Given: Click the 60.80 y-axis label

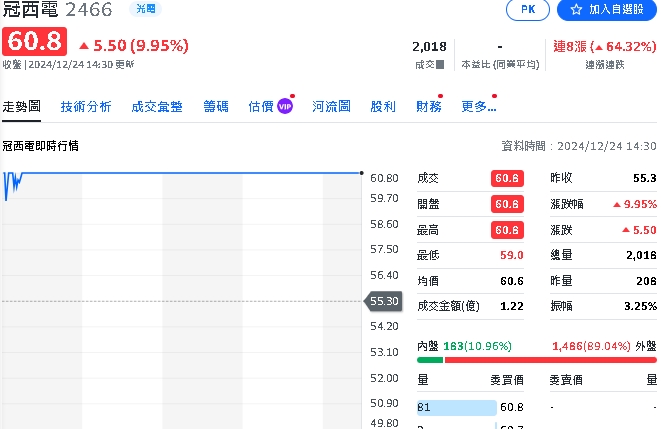Looking at the screenshot, I should [x=384, y=178].
